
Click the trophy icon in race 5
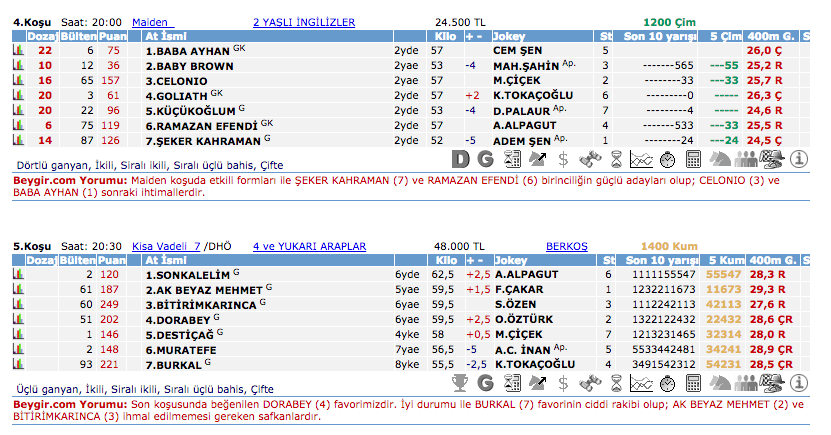pyautogui.click(x=460, y=382)
